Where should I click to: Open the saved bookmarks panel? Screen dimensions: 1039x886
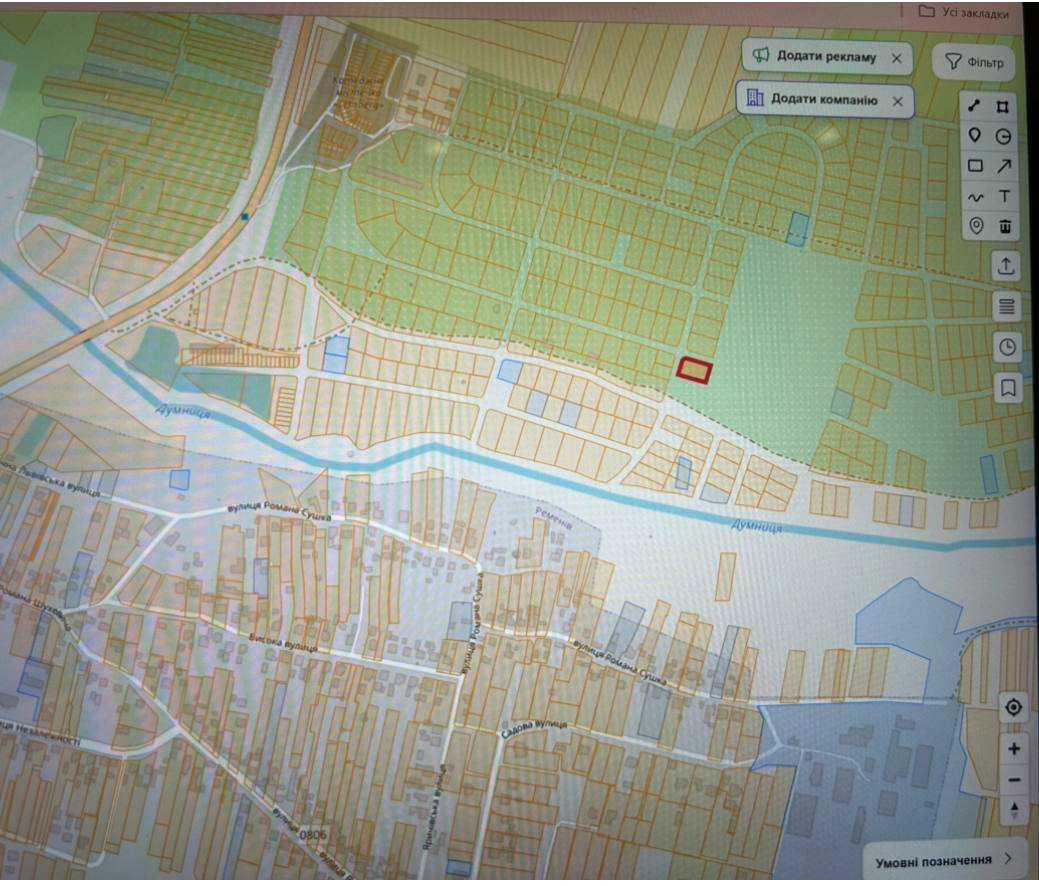(1008, 388)
